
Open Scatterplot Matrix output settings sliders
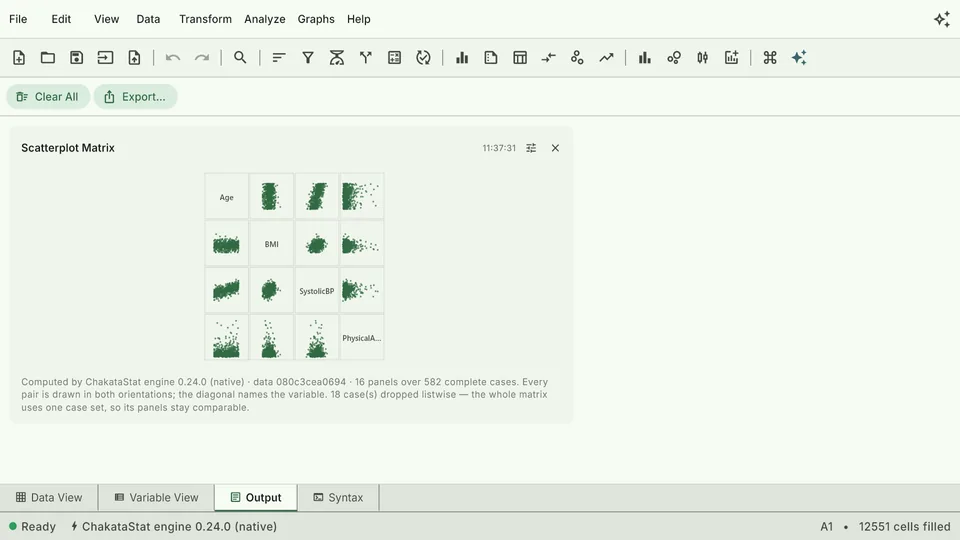pos(531,148)
